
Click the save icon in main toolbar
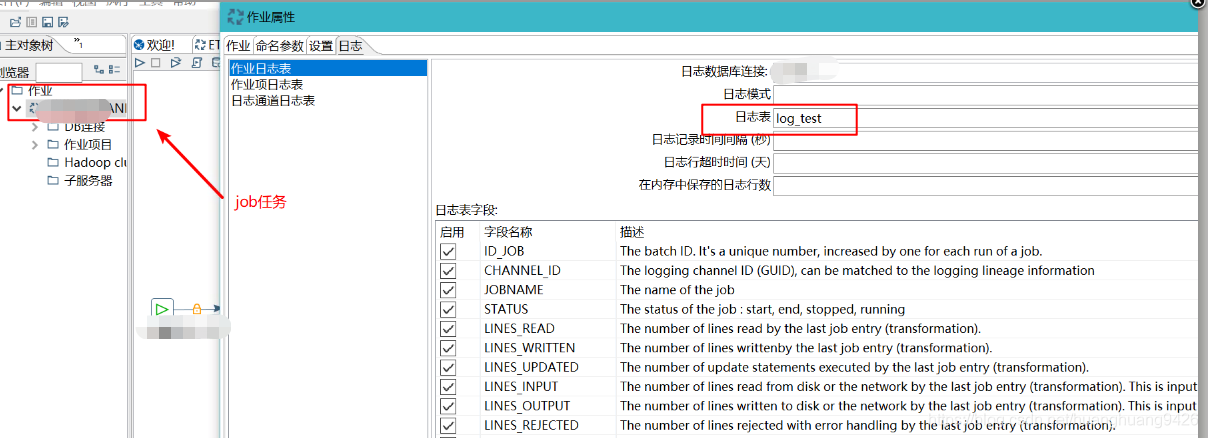47,22
